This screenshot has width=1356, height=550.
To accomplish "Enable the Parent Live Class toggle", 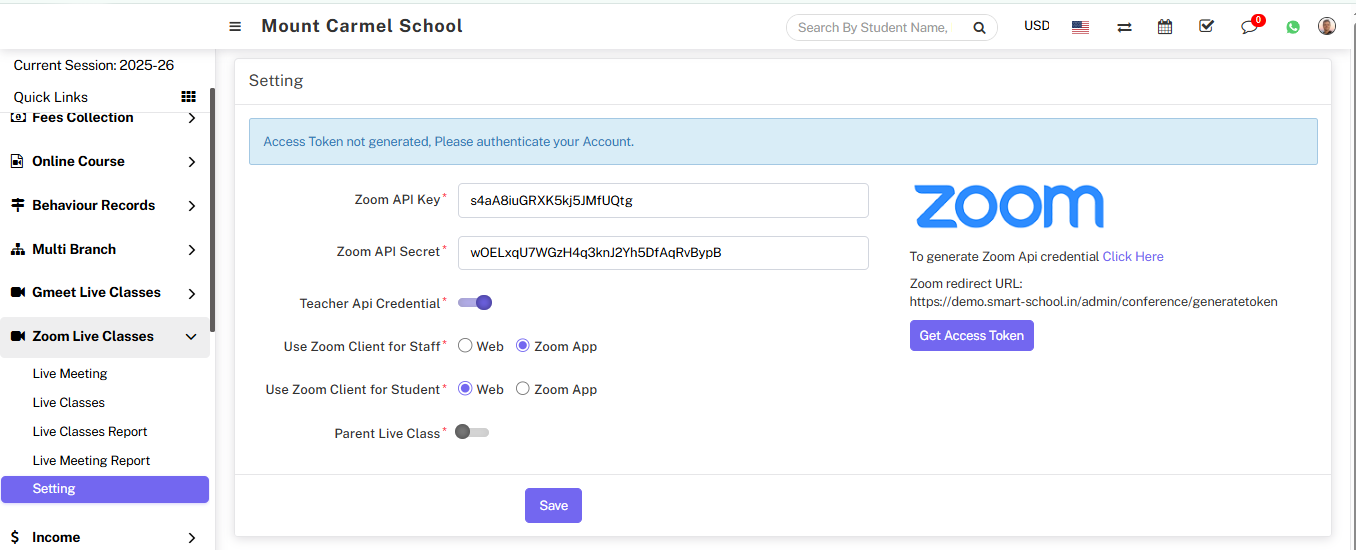I will click(472, 432).
